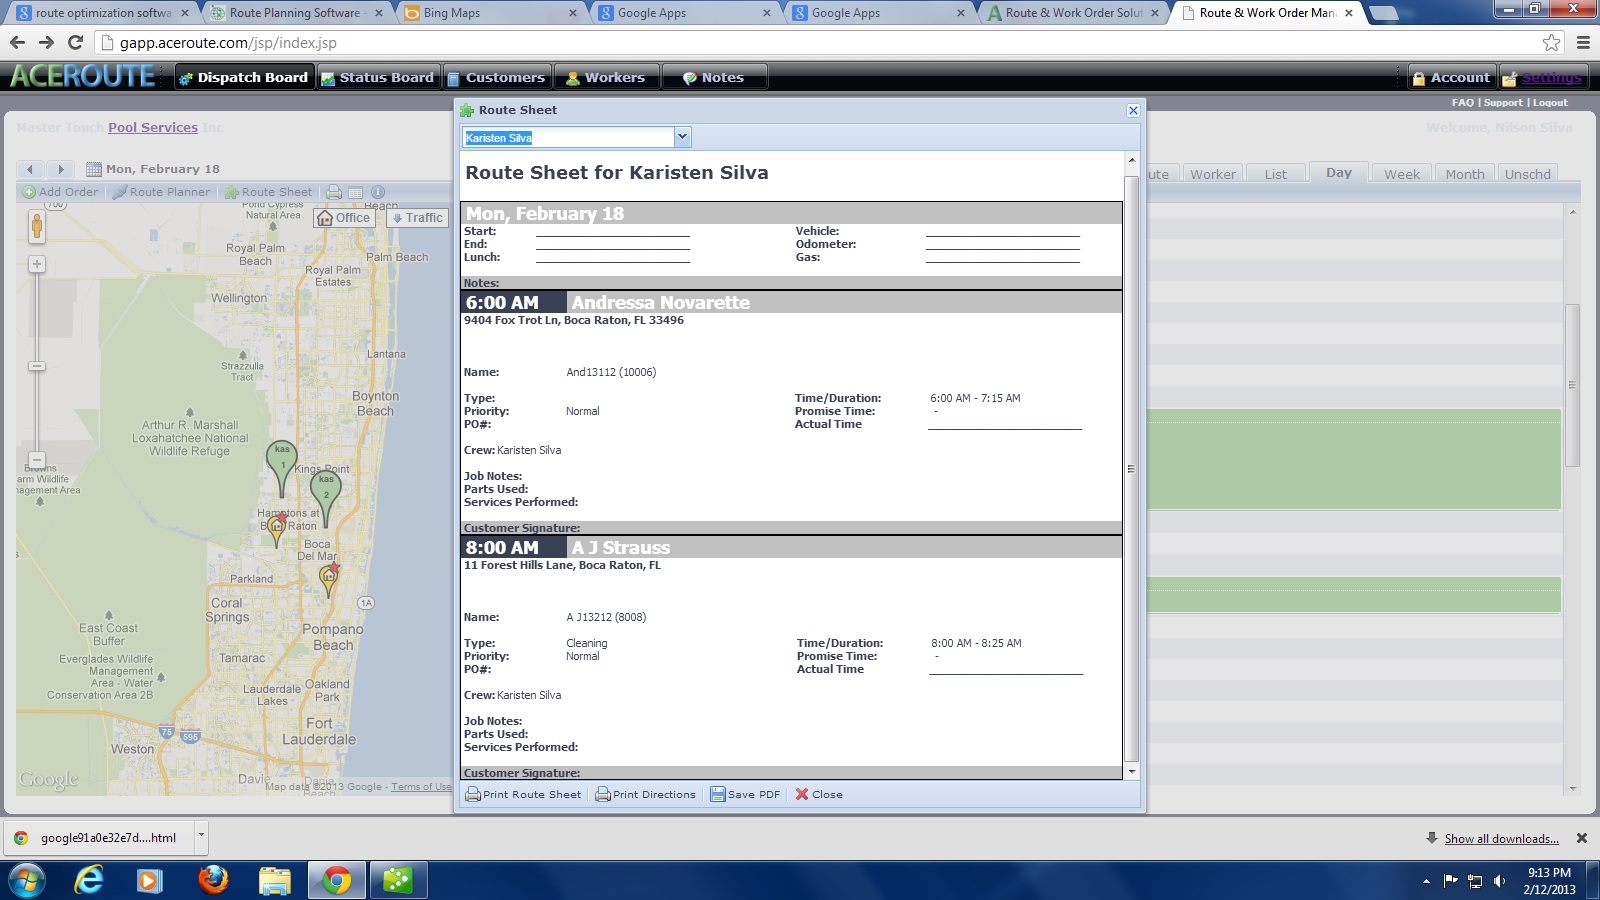Viewport: 1600px width, 900px height.
Task: Switch to Worker view tab
Action: [1213, 174]
